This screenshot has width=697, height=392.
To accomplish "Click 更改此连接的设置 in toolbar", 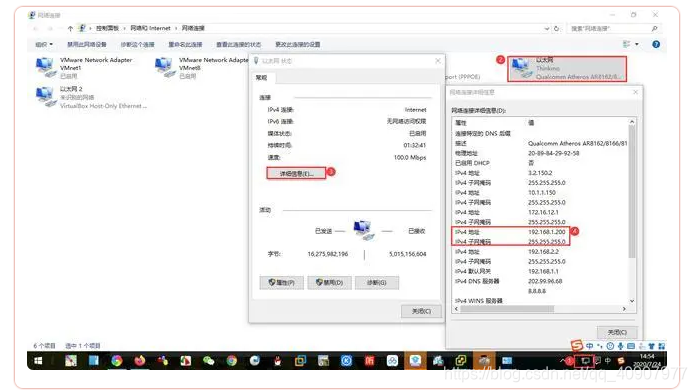I will pos(297,44).
